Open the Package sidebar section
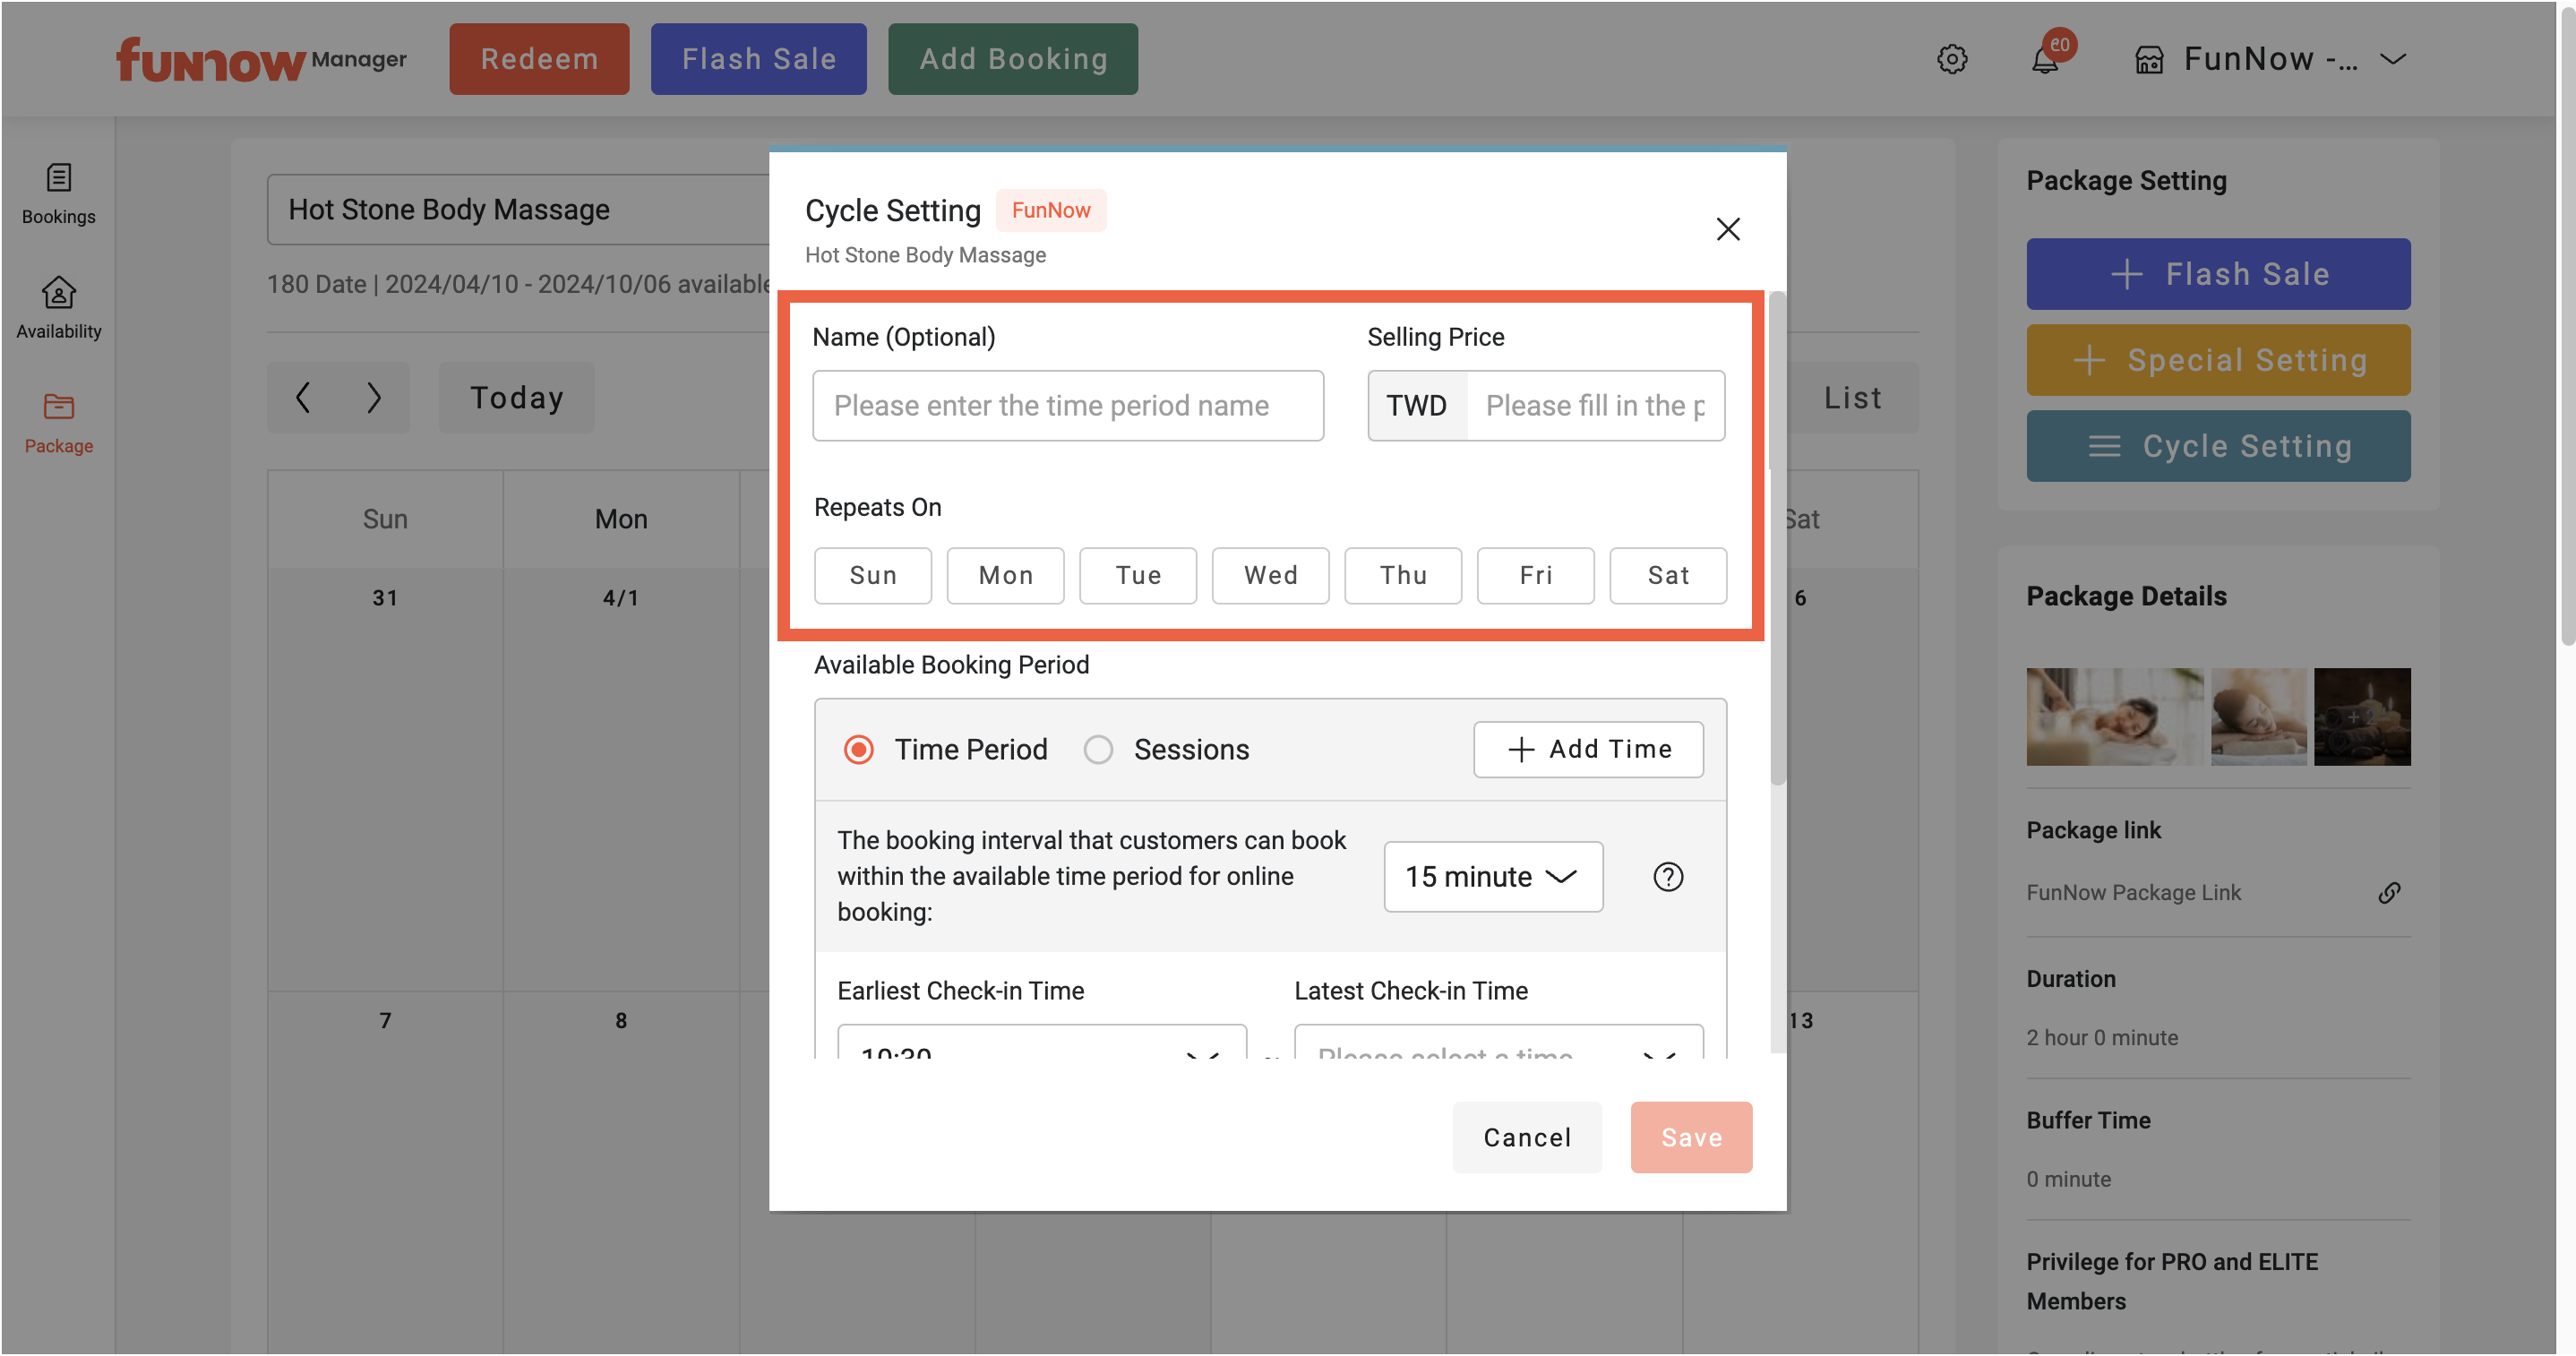This screenshot has width=2576, height=1356. tap(58, 423)
